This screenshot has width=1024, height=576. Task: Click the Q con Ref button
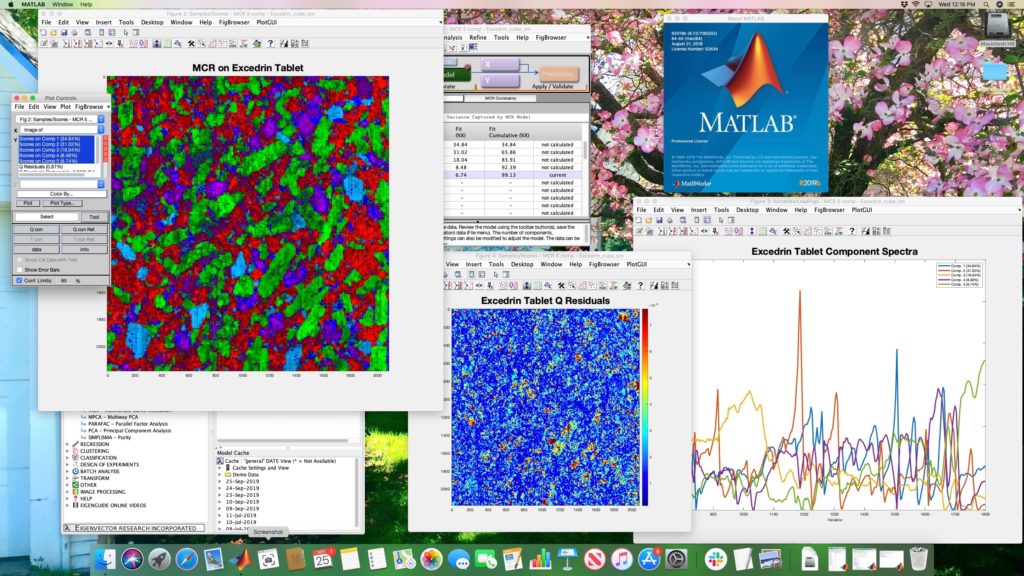coord(84,229)
